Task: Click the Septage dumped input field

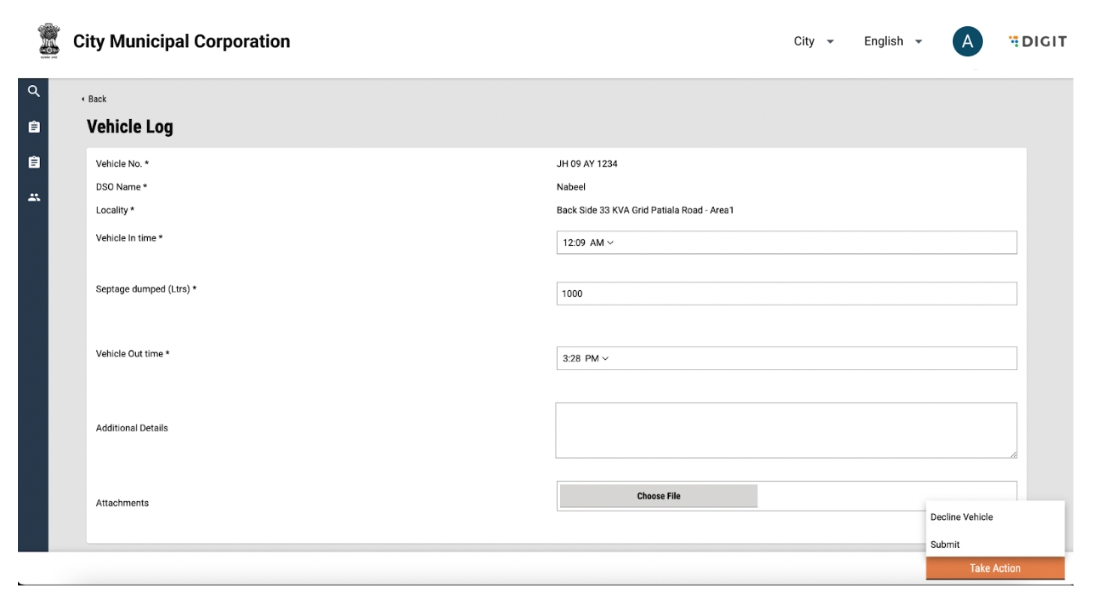Action: (785, 293)
